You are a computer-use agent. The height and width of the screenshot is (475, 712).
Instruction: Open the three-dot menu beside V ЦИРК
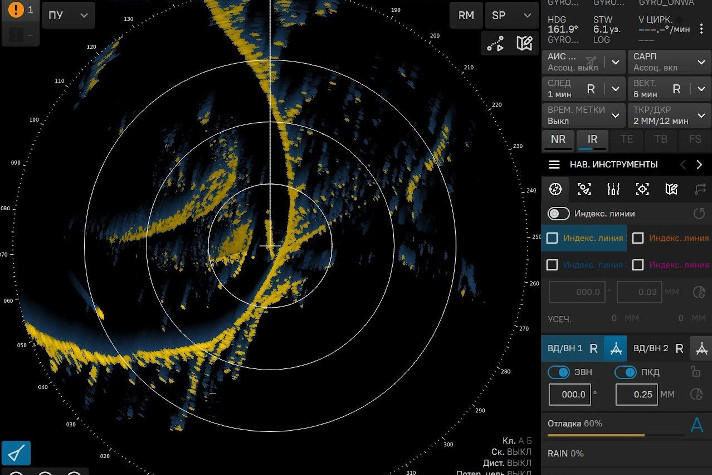[701, 30]
